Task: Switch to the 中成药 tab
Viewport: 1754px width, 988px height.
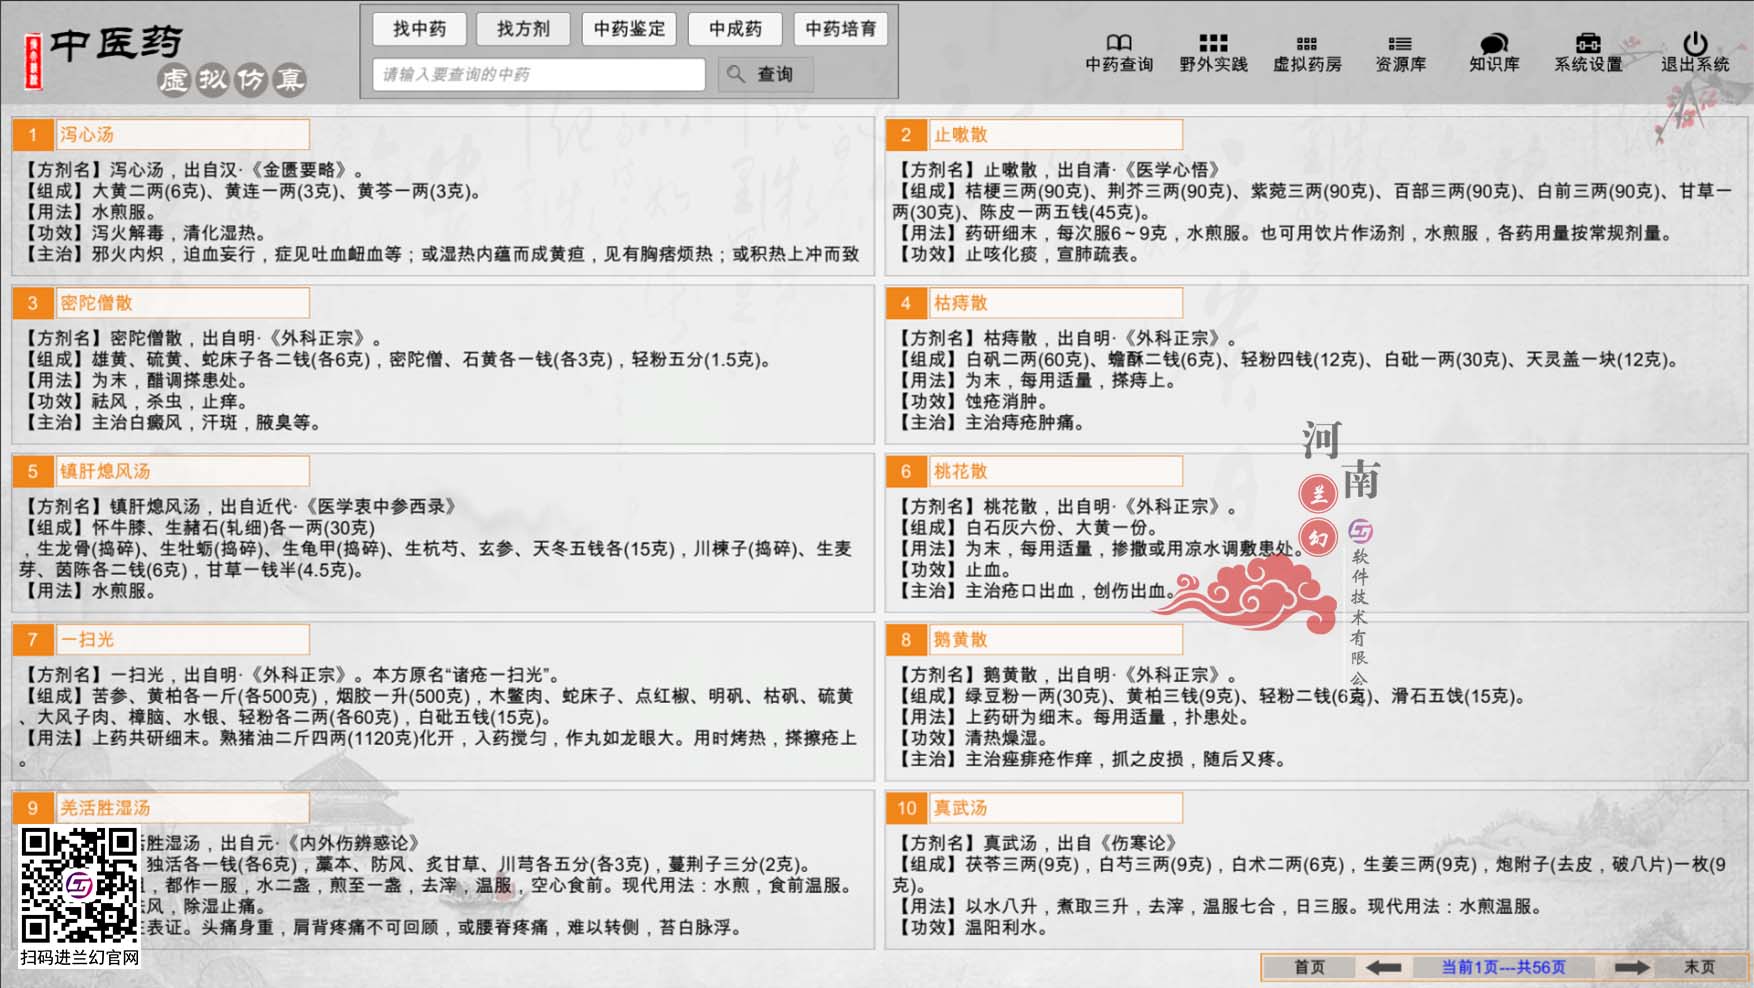Action: (x=735, y=29)
